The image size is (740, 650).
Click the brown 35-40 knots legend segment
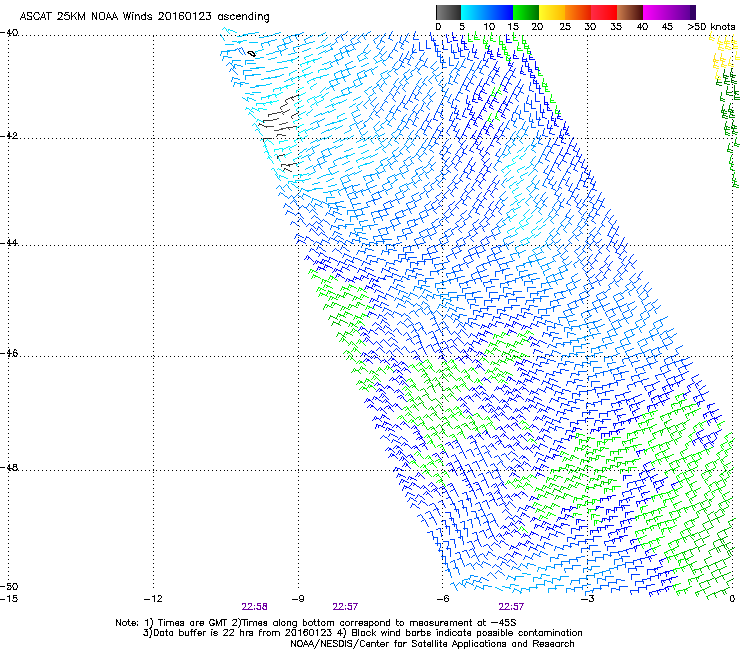630,12
